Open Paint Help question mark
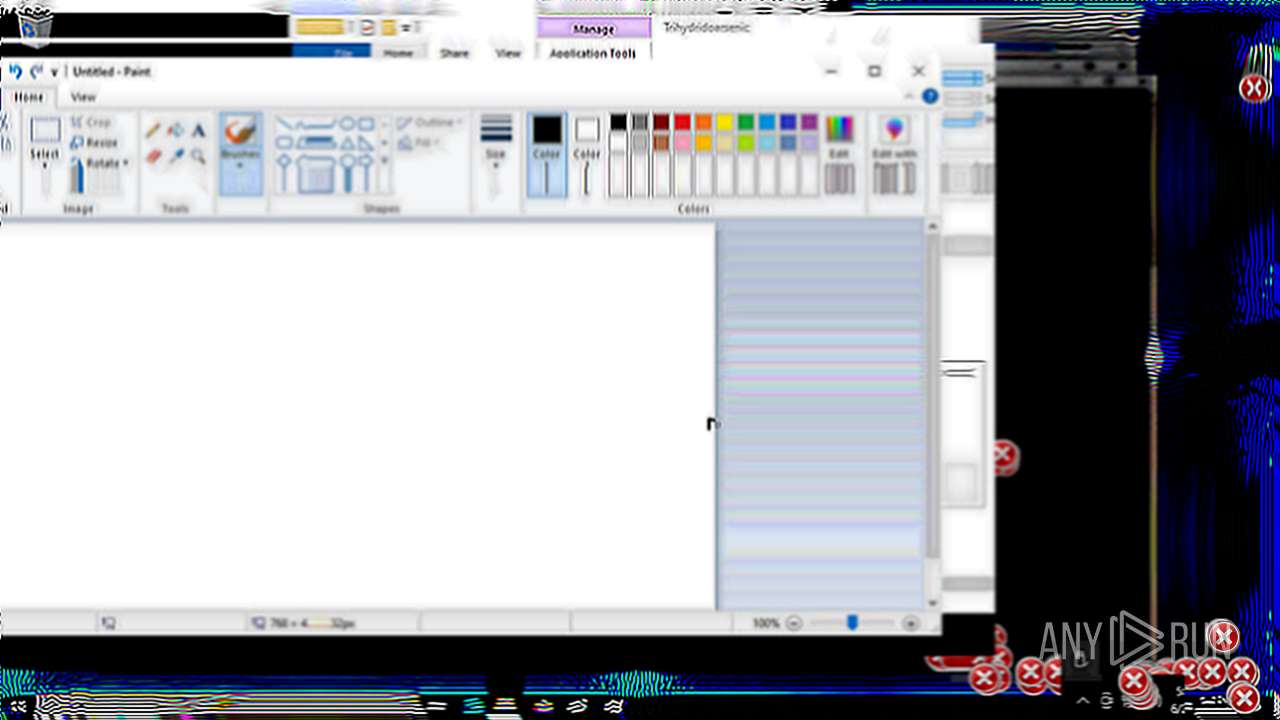The image size is (1280, 720). 930,97
